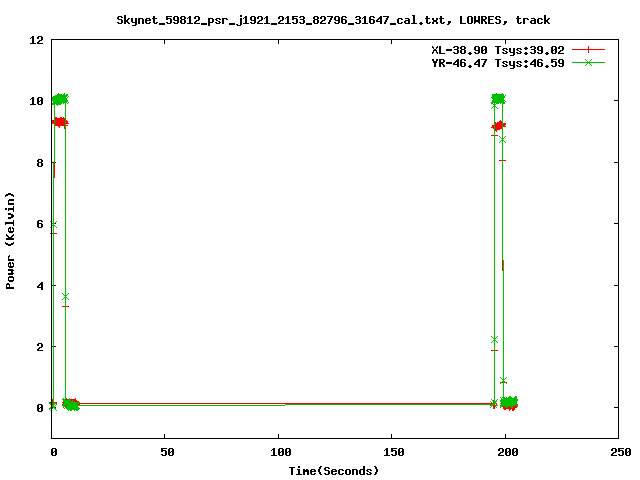This screenshot has width=640, height=480.
Task: Click the green X marker near 2.2 K at 195 seconds
Action: 494,340
